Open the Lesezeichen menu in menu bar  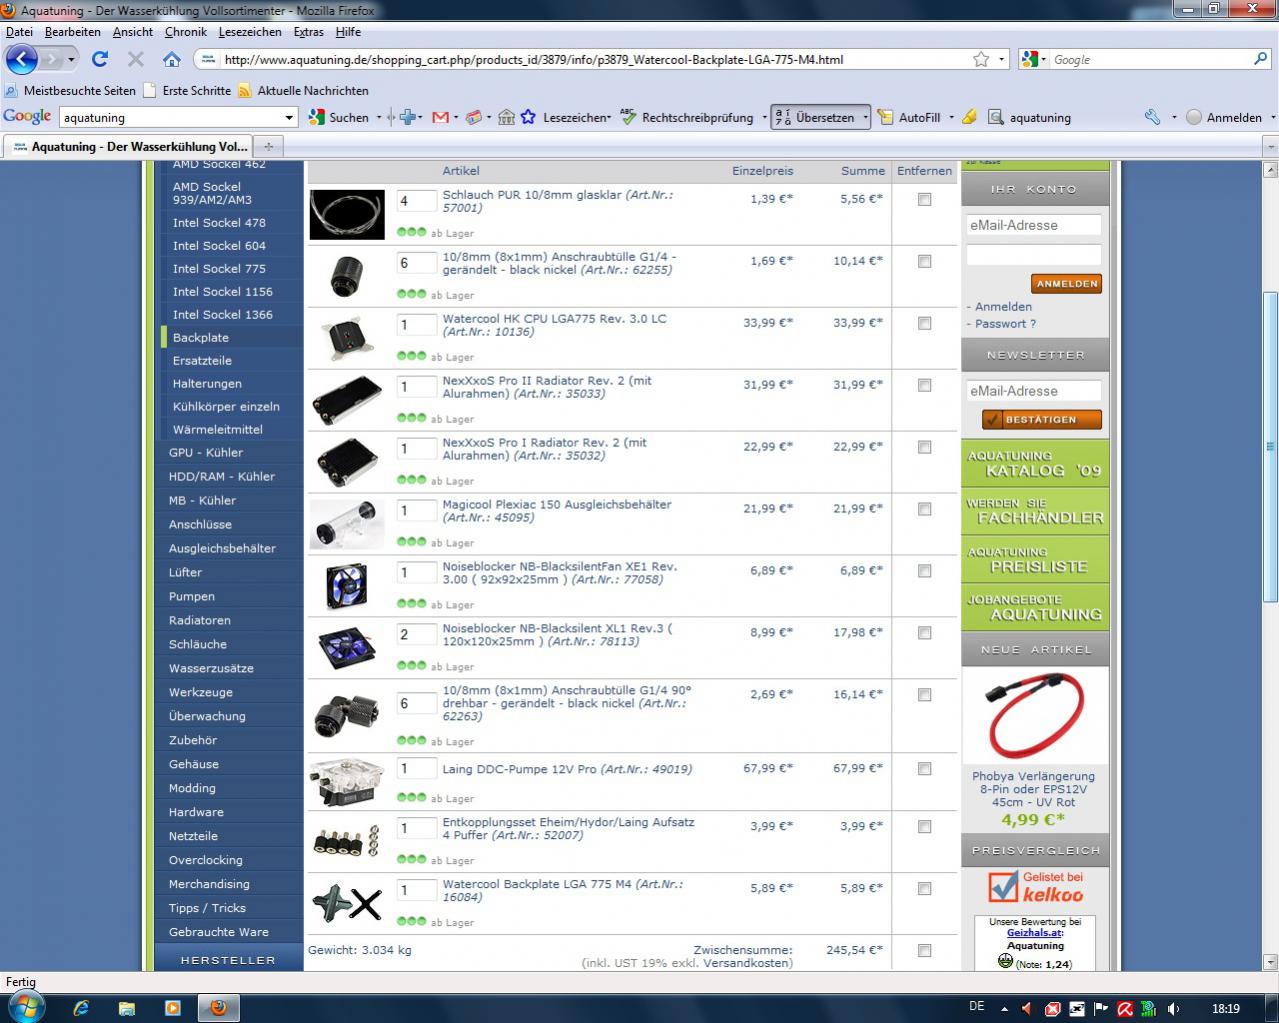tap(250, 32)
